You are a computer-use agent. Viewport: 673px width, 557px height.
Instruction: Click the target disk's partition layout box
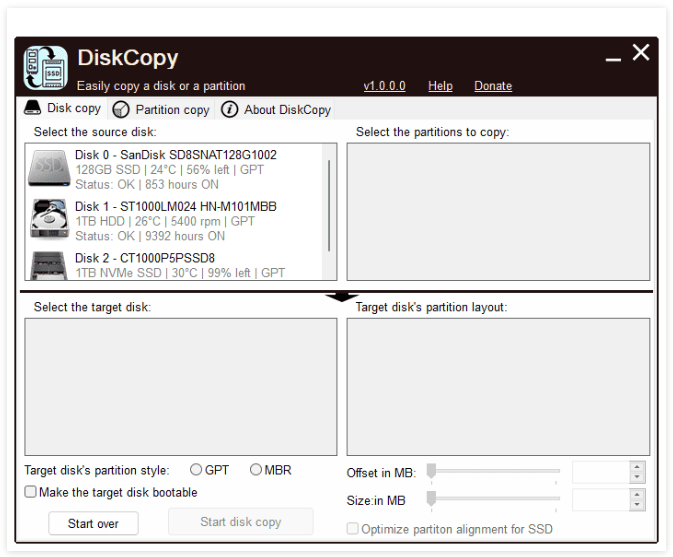[x=498, y=387]
